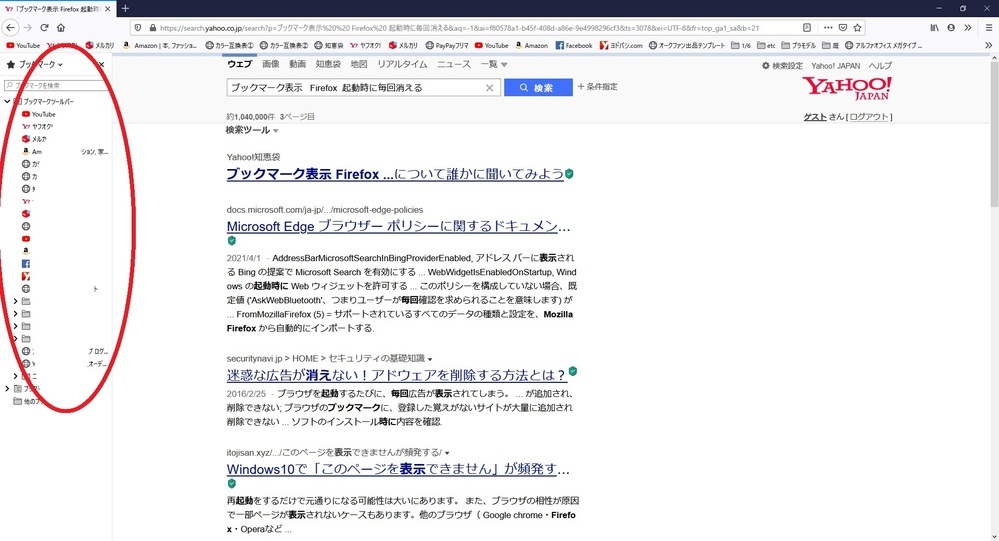Clear the Yahoo search box text
Image resolution: width=999 pixels, height=541 pixels.
coord(490,88)
